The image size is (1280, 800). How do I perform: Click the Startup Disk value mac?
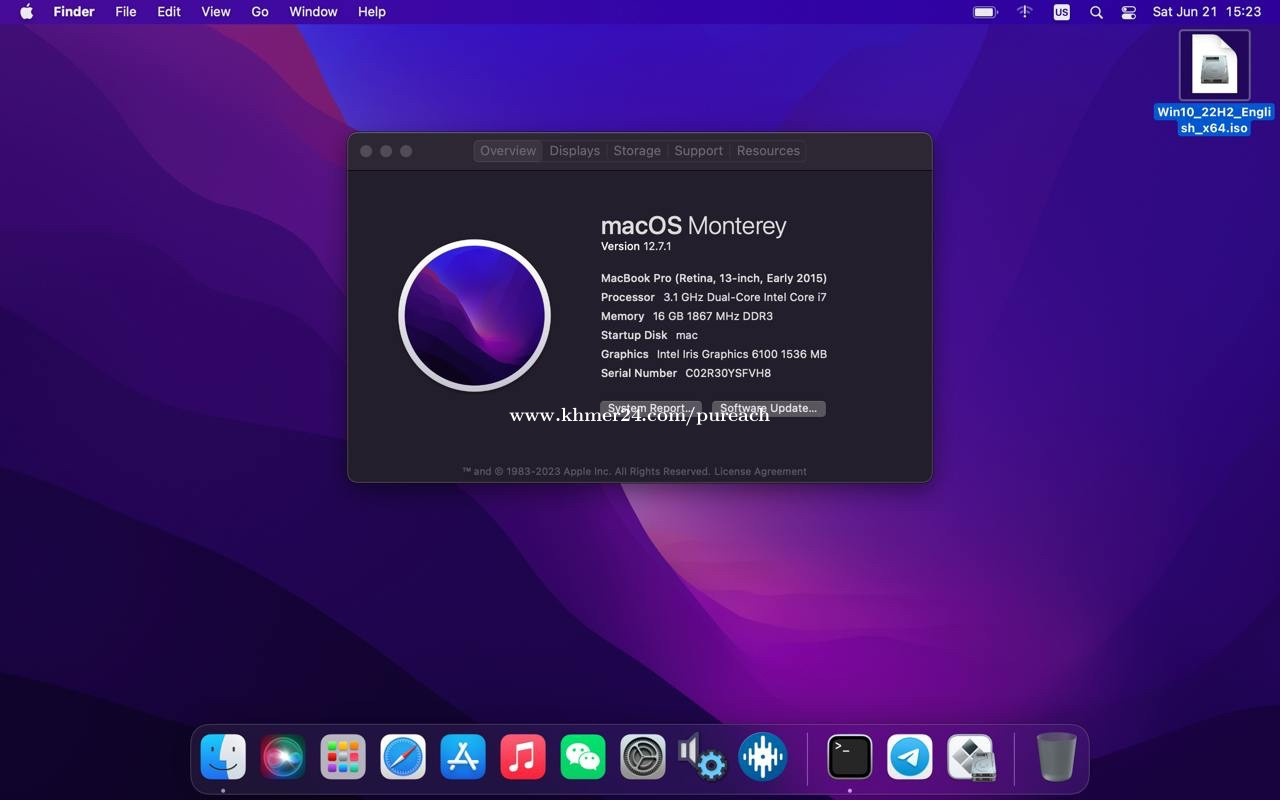687,335
